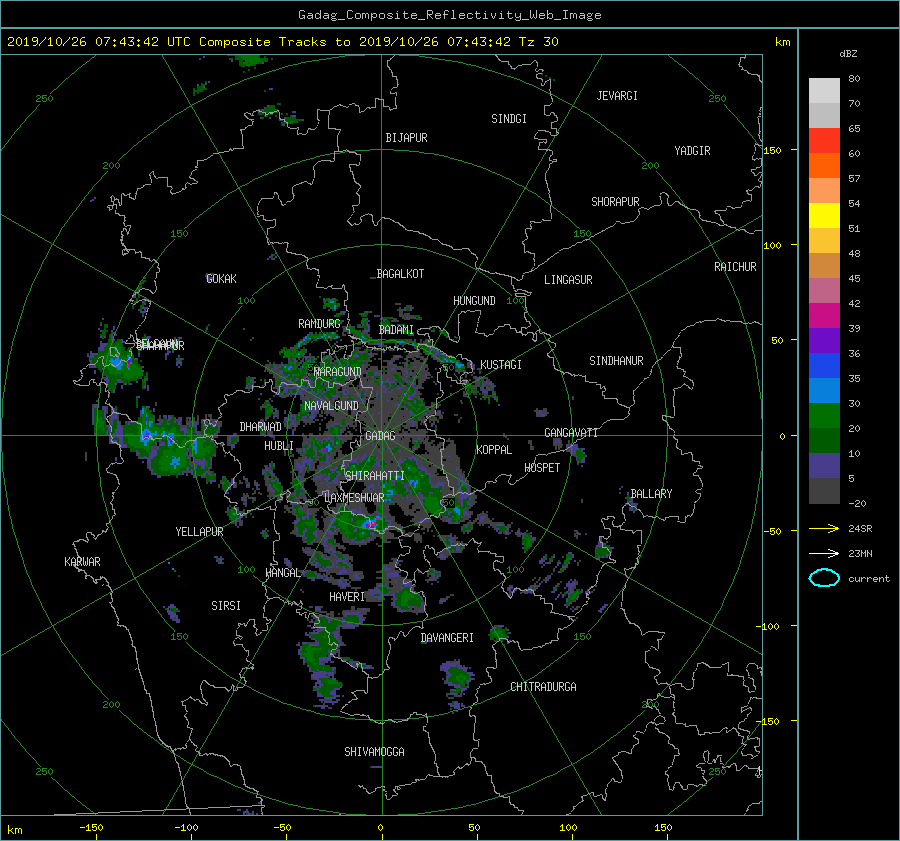The width and height of the screenshot is (900, 841).
Task: Click the red 65 dBZ legend swatch
Action: tap(824, 140)
